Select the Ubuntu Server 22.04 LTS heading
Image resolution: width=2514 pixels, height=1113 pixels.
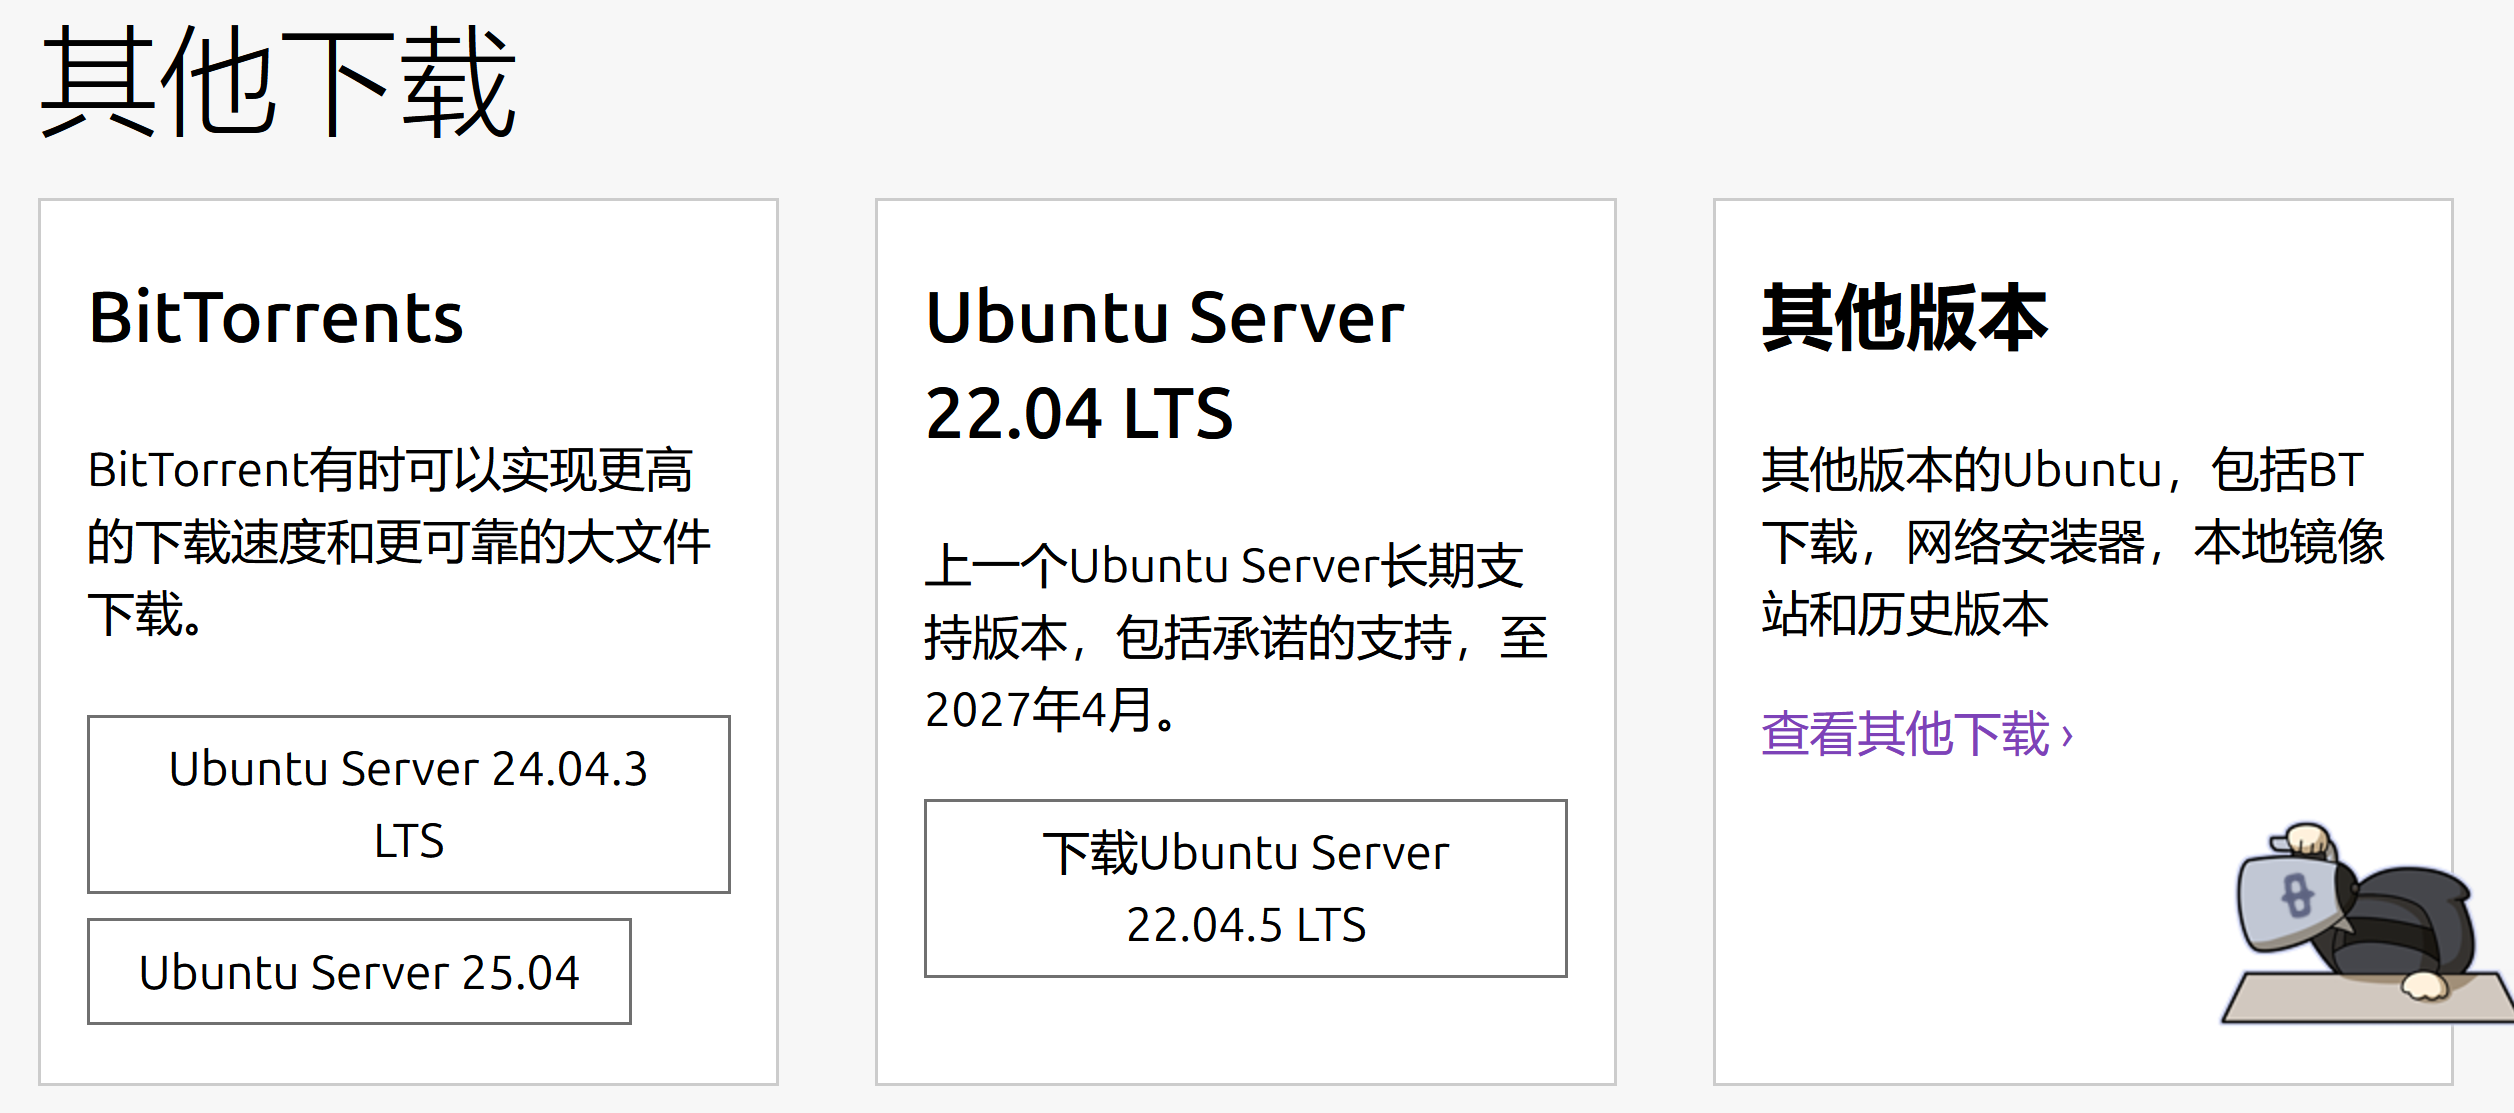(1165, 365)
